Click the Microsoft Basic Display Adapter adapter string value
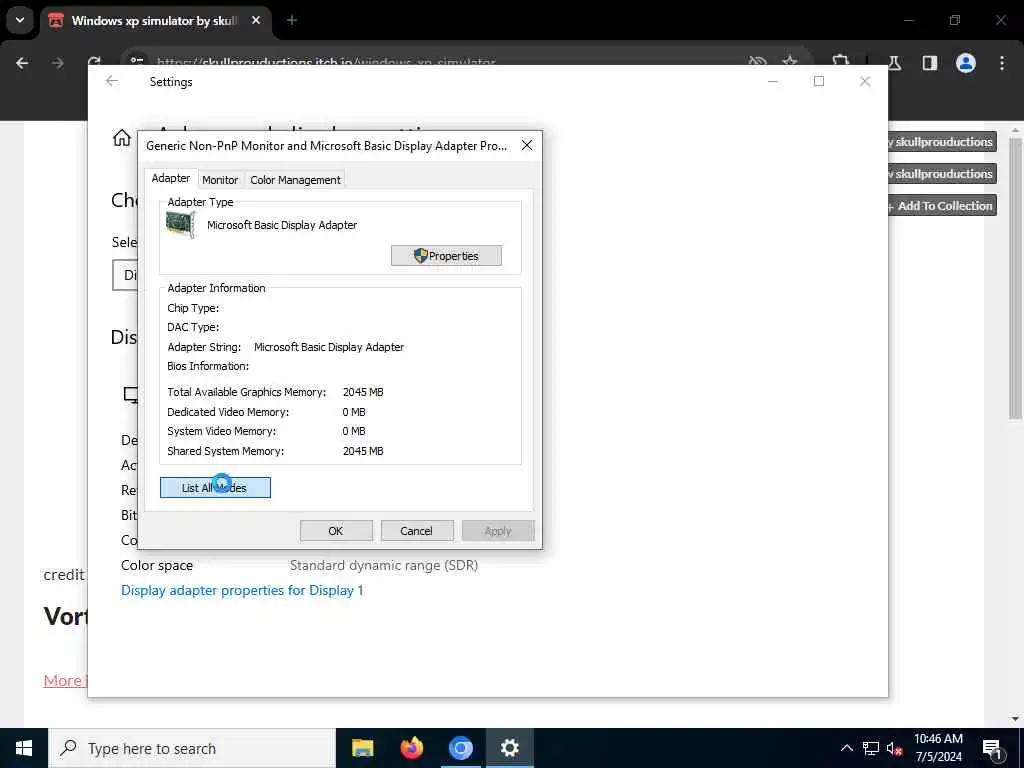The height and width of the screenshot is (768, 1024). click(x=328, y=347)
